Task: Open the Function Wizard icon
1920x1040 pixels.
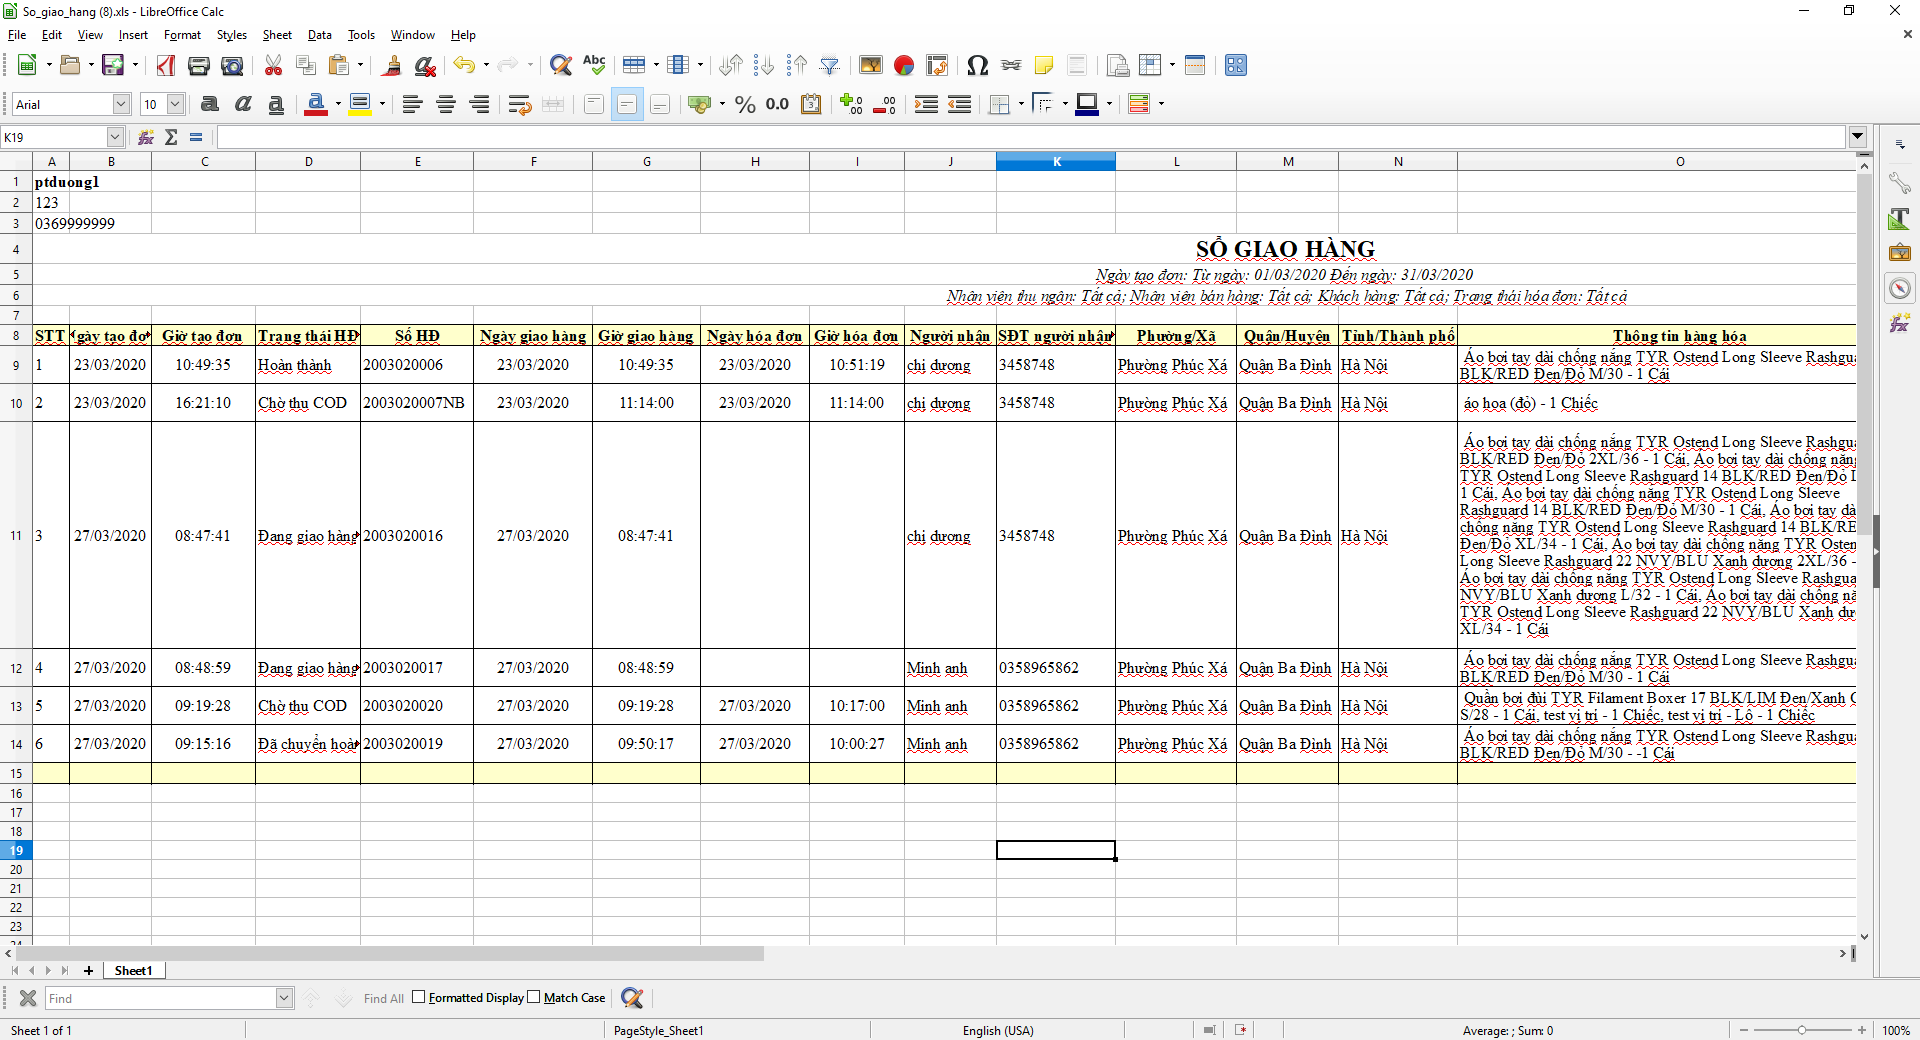Action: (x=146, y=137)
